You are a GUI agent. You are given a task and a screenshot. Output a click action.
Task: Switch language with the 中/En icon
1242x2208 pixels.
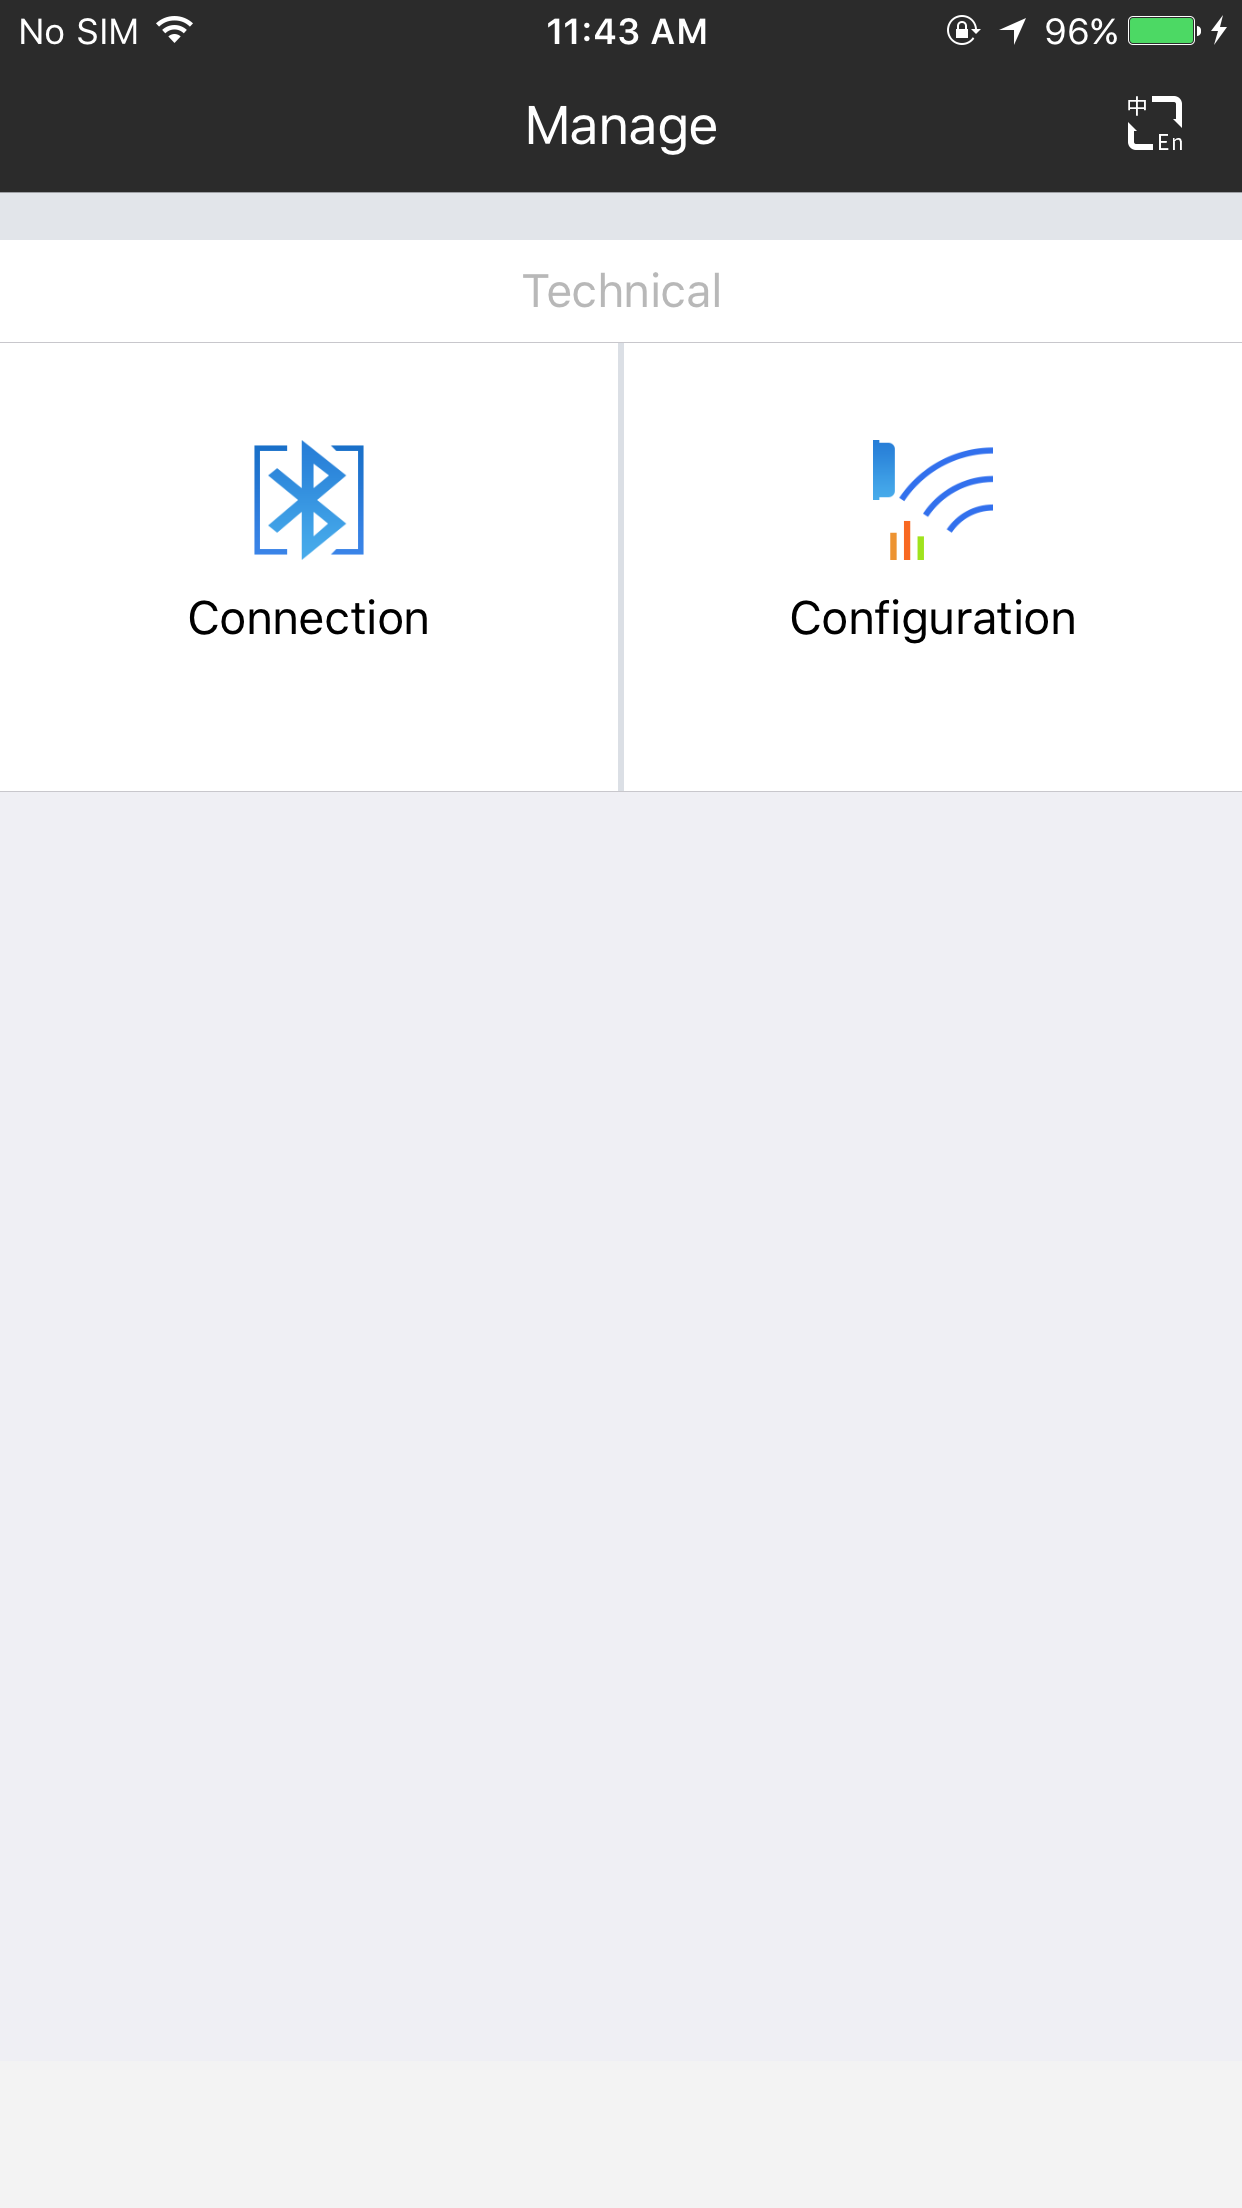point(1155,125)
